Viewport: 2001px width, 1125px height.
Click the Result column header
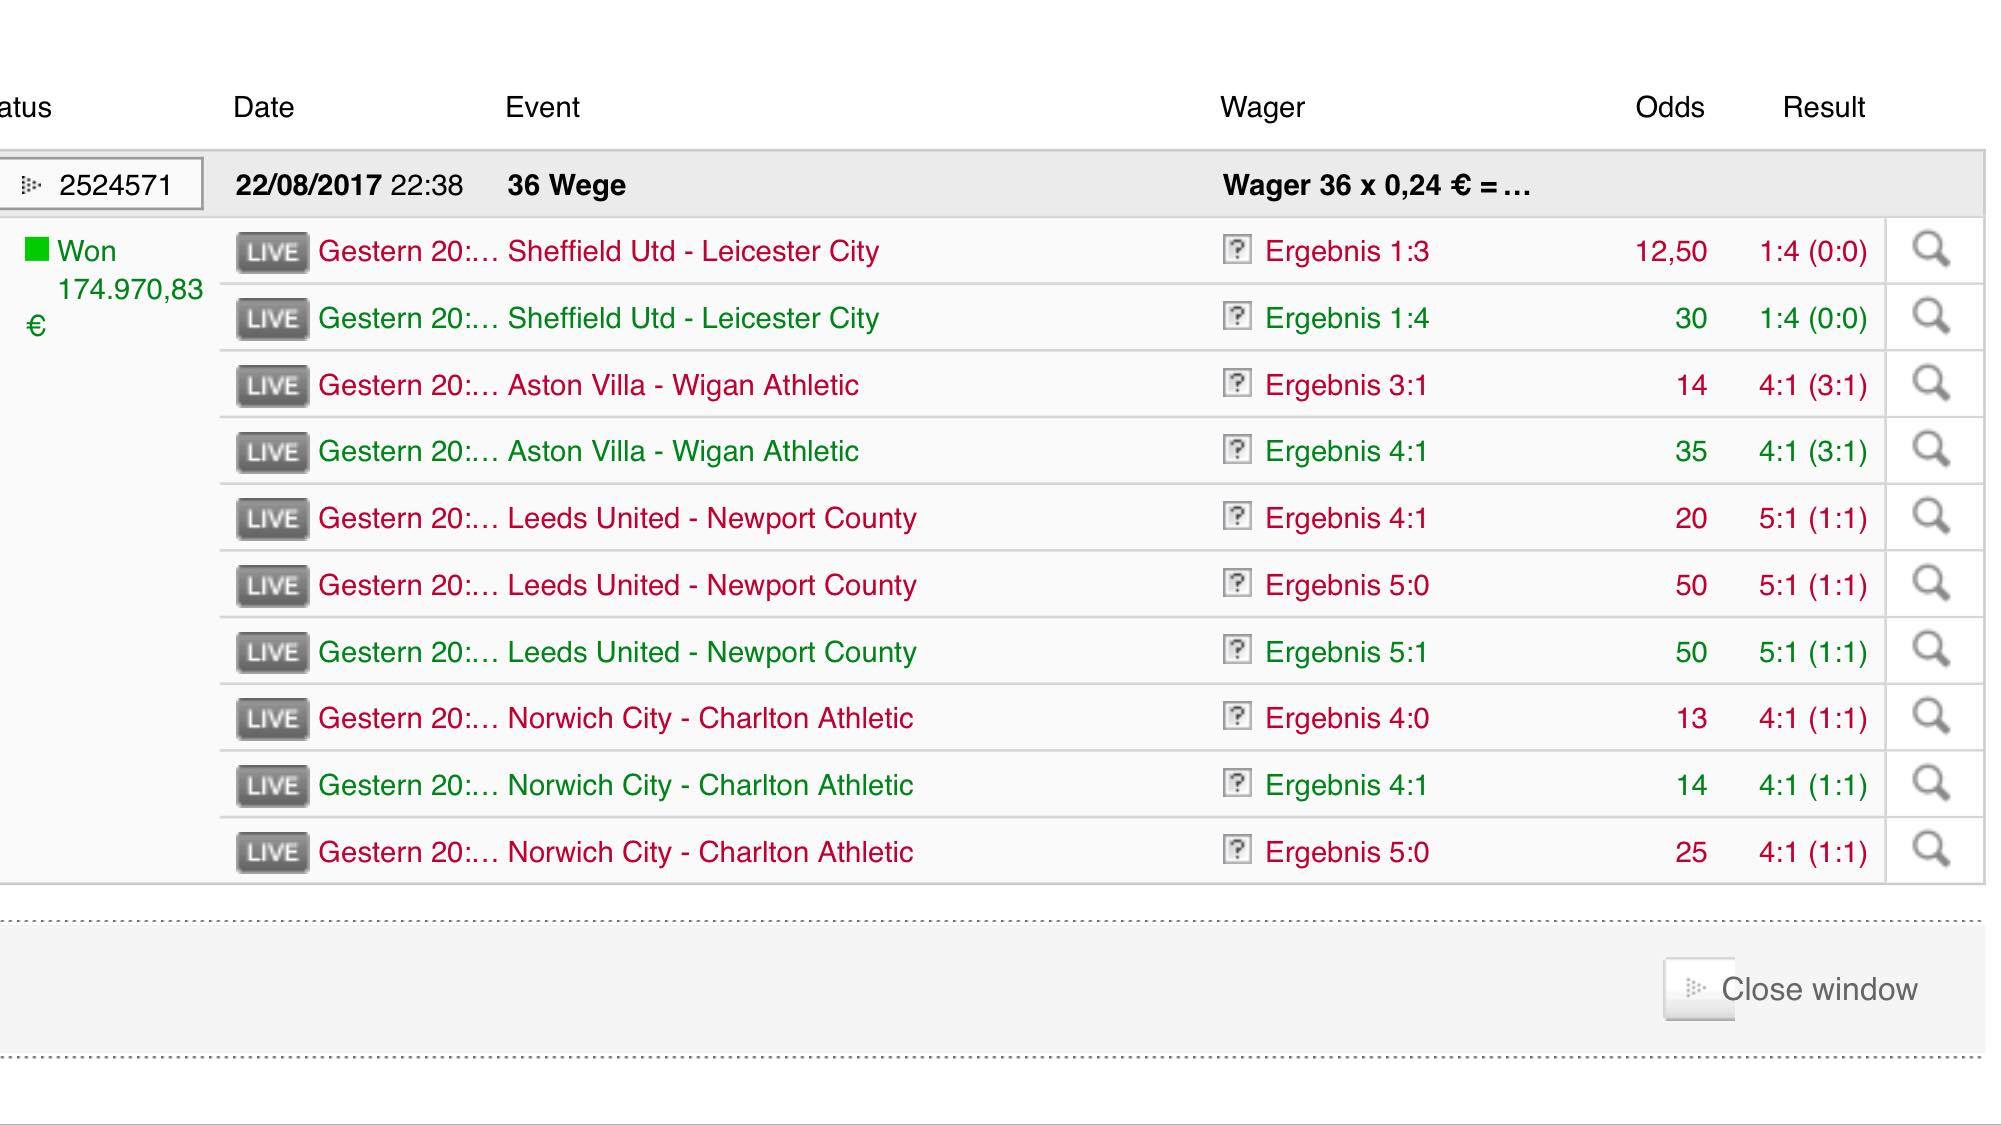(x=1823, y=107)
